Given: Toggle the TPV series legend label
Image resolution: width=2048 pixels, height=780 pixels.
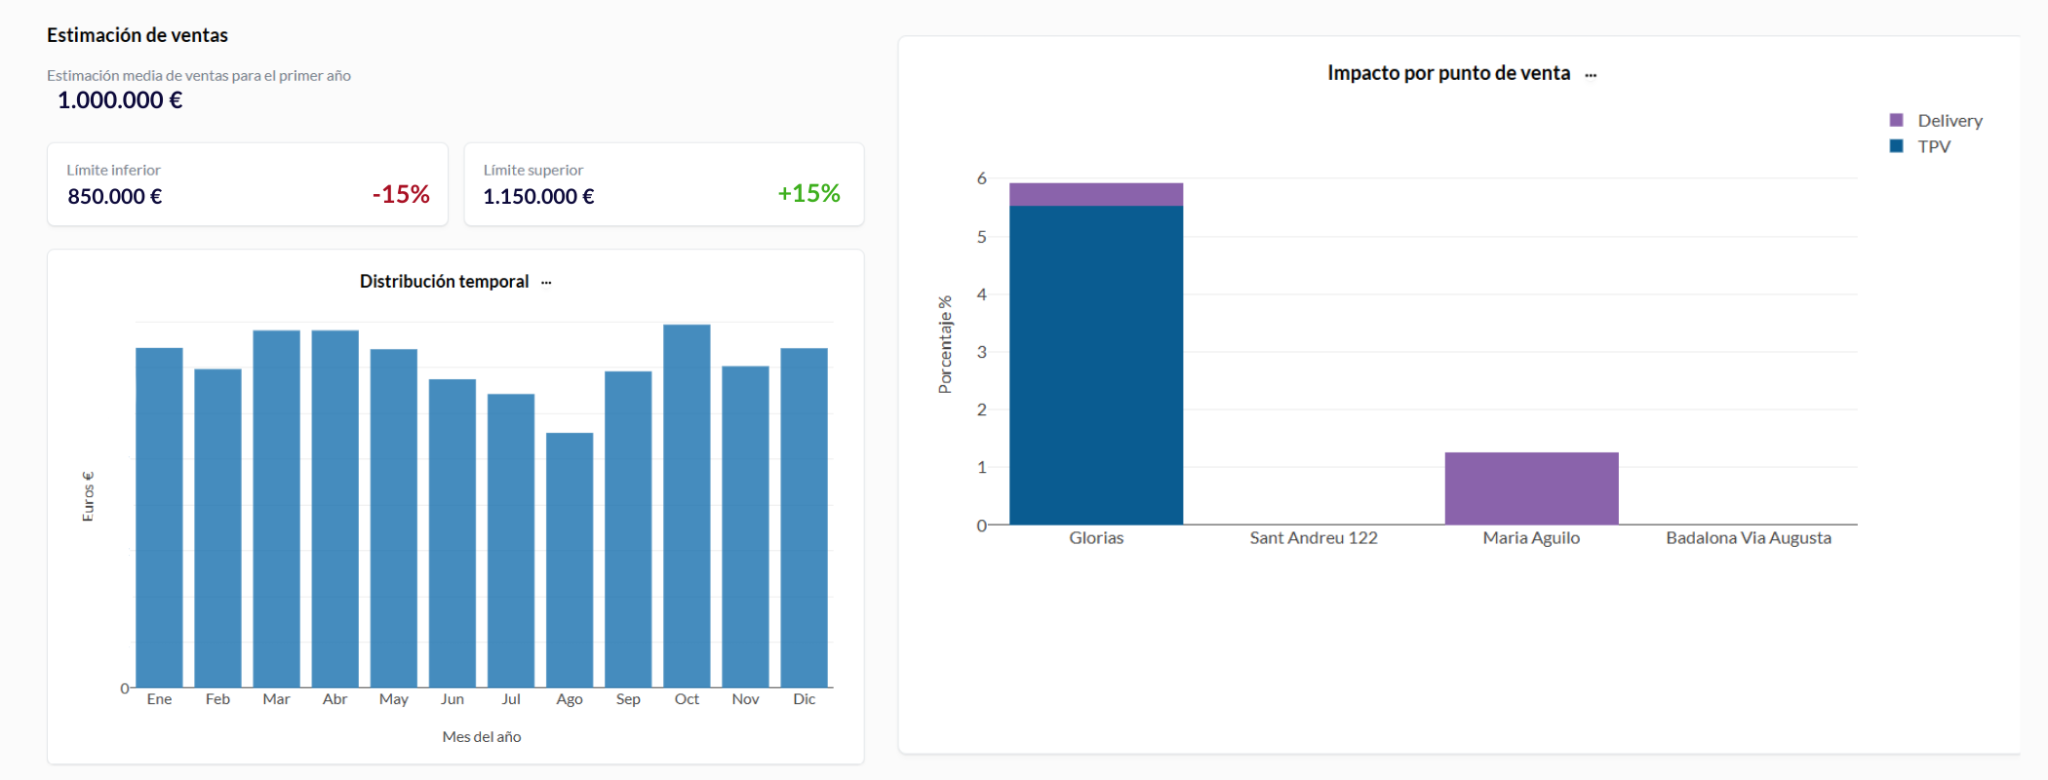Looking at the screenshot, I should coord(1933,147).
